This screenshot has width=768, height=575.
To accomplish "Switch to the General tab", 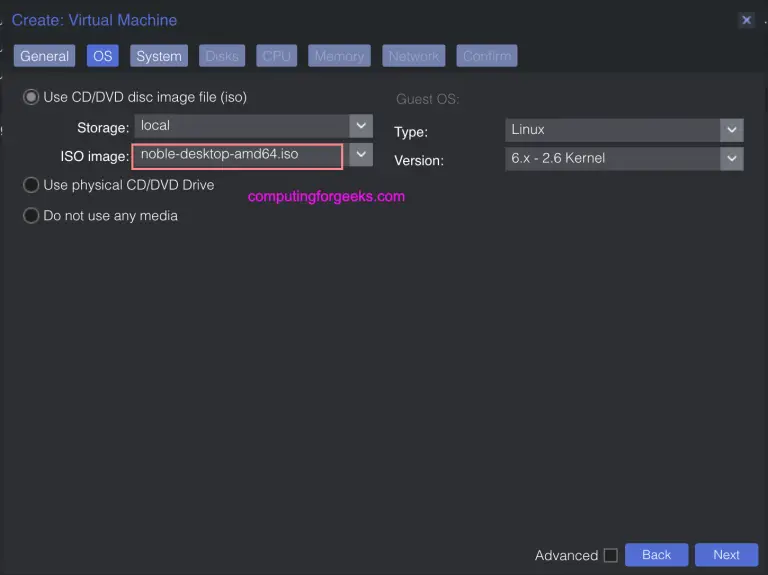I will click(x=45, y=56).
